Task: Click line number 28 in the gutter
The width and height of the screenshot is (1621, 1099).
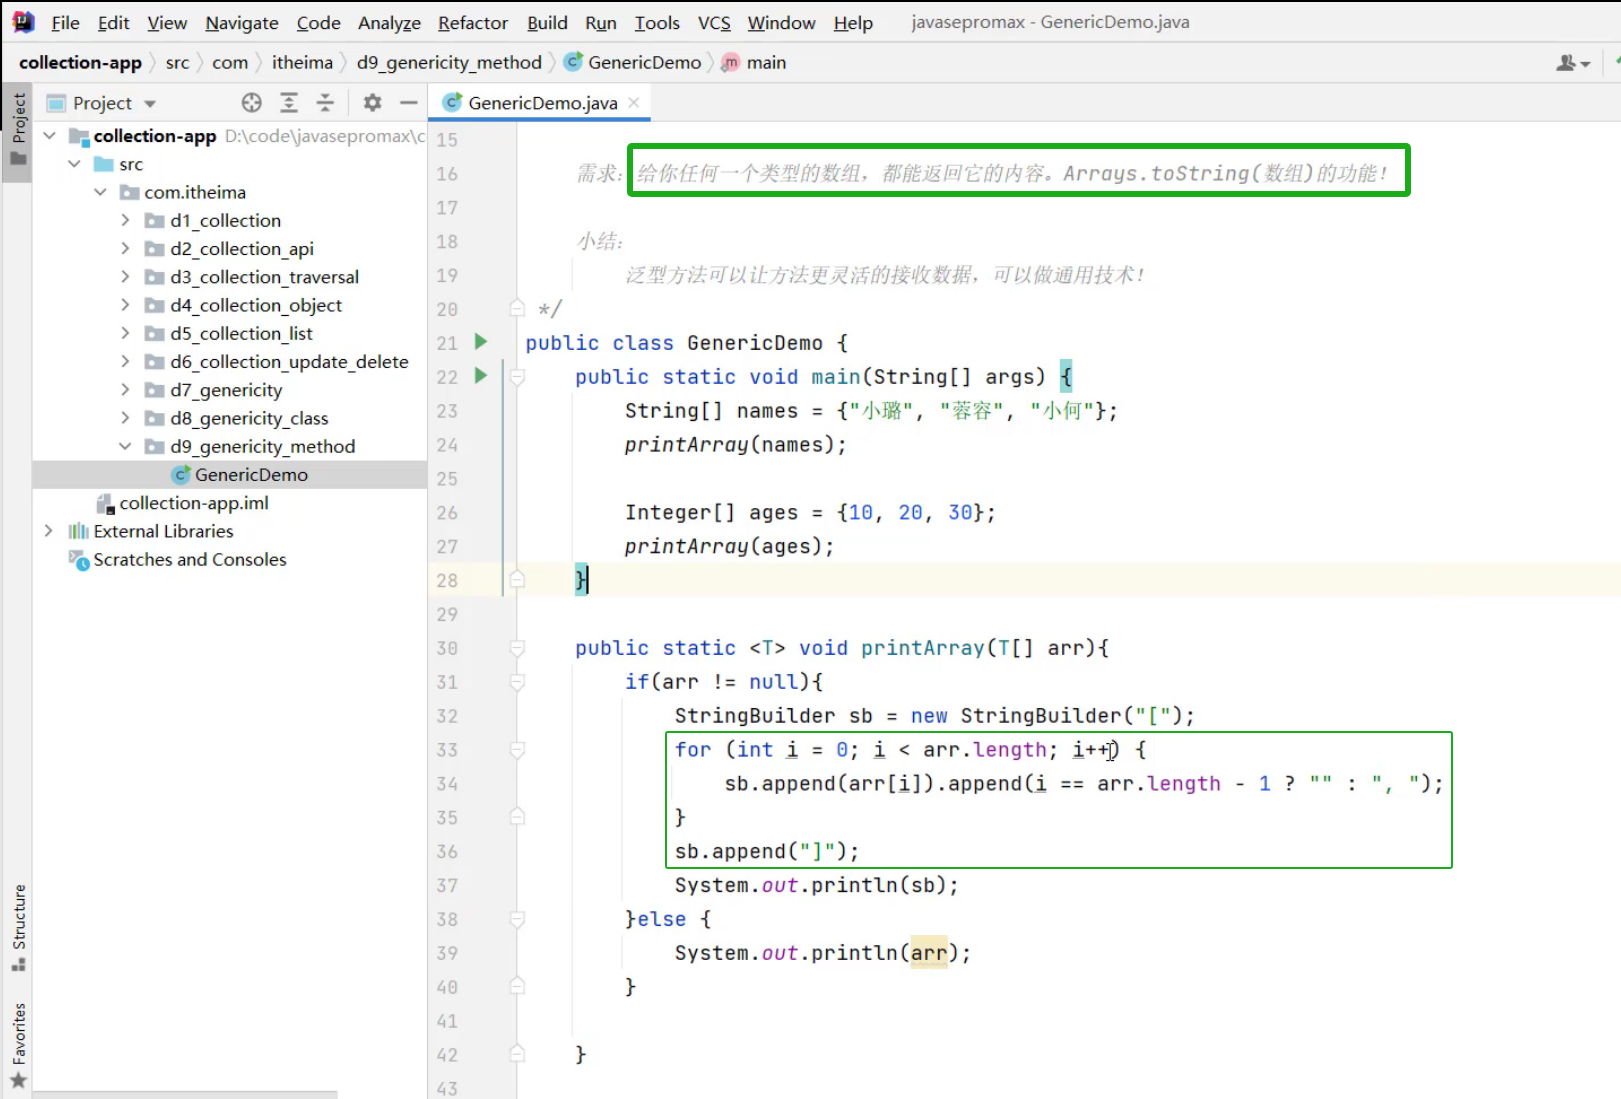Action: 447,580
